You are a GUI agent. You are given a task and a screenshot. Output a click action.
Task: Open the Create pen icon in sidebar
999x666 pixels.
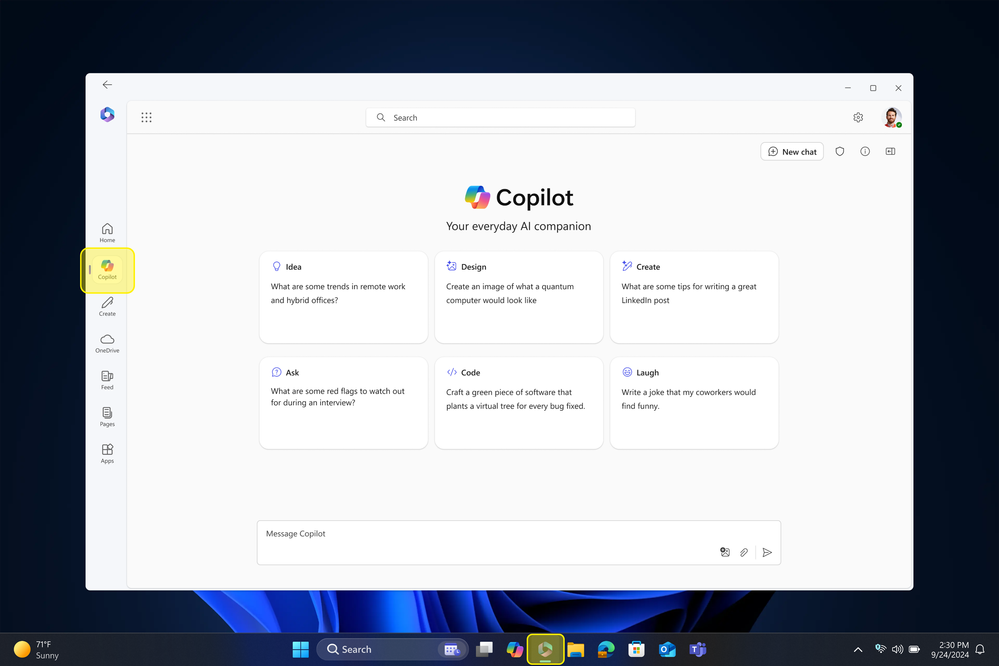pos(107,306)
